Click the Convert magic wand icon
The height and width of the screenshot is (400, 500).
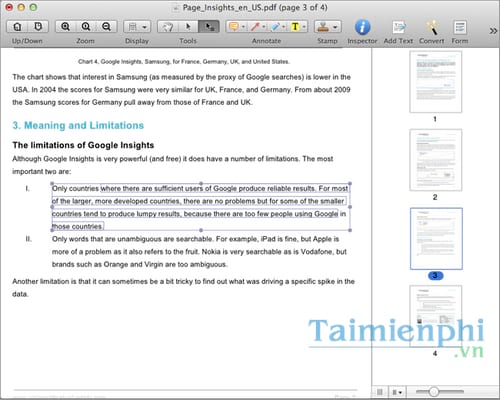[432, 27]
